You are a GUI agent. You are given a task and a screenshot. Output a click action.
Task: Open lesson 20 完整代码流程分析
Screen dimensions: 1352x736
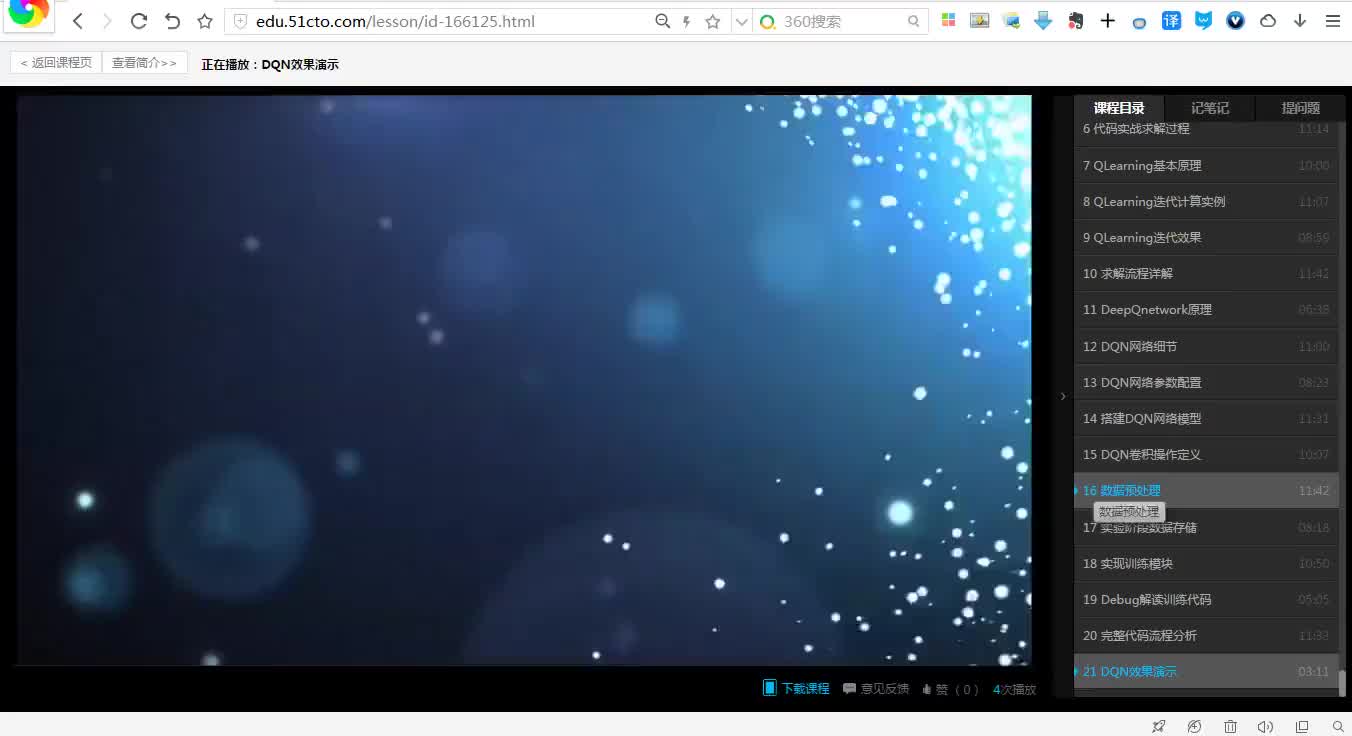click(x=1206, y=635)
